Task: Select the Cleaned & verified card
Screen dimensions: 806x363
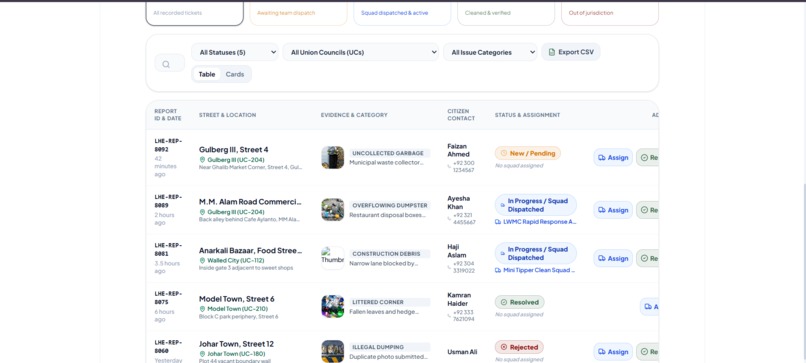Action: (506, 13)
